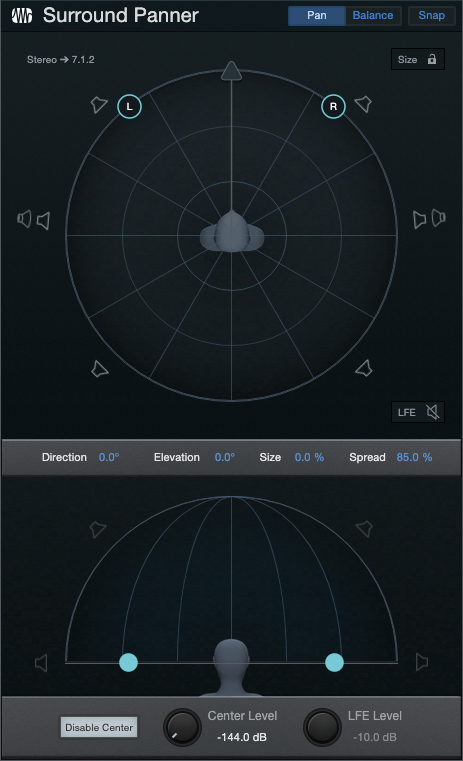Click the outer right side speaker icon
Image resolution: width=463 pixels, height=761 pixels.
point(438,218)
